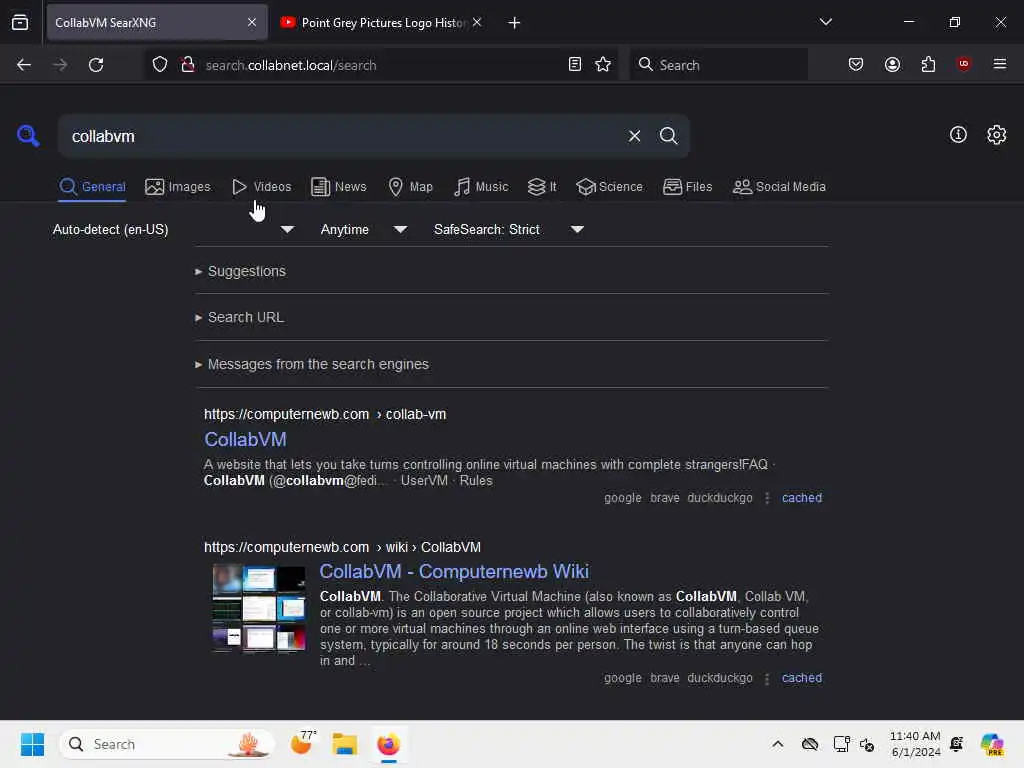Select the Map search category
This screenshot has height=768, width=1024.
[410, 187]
